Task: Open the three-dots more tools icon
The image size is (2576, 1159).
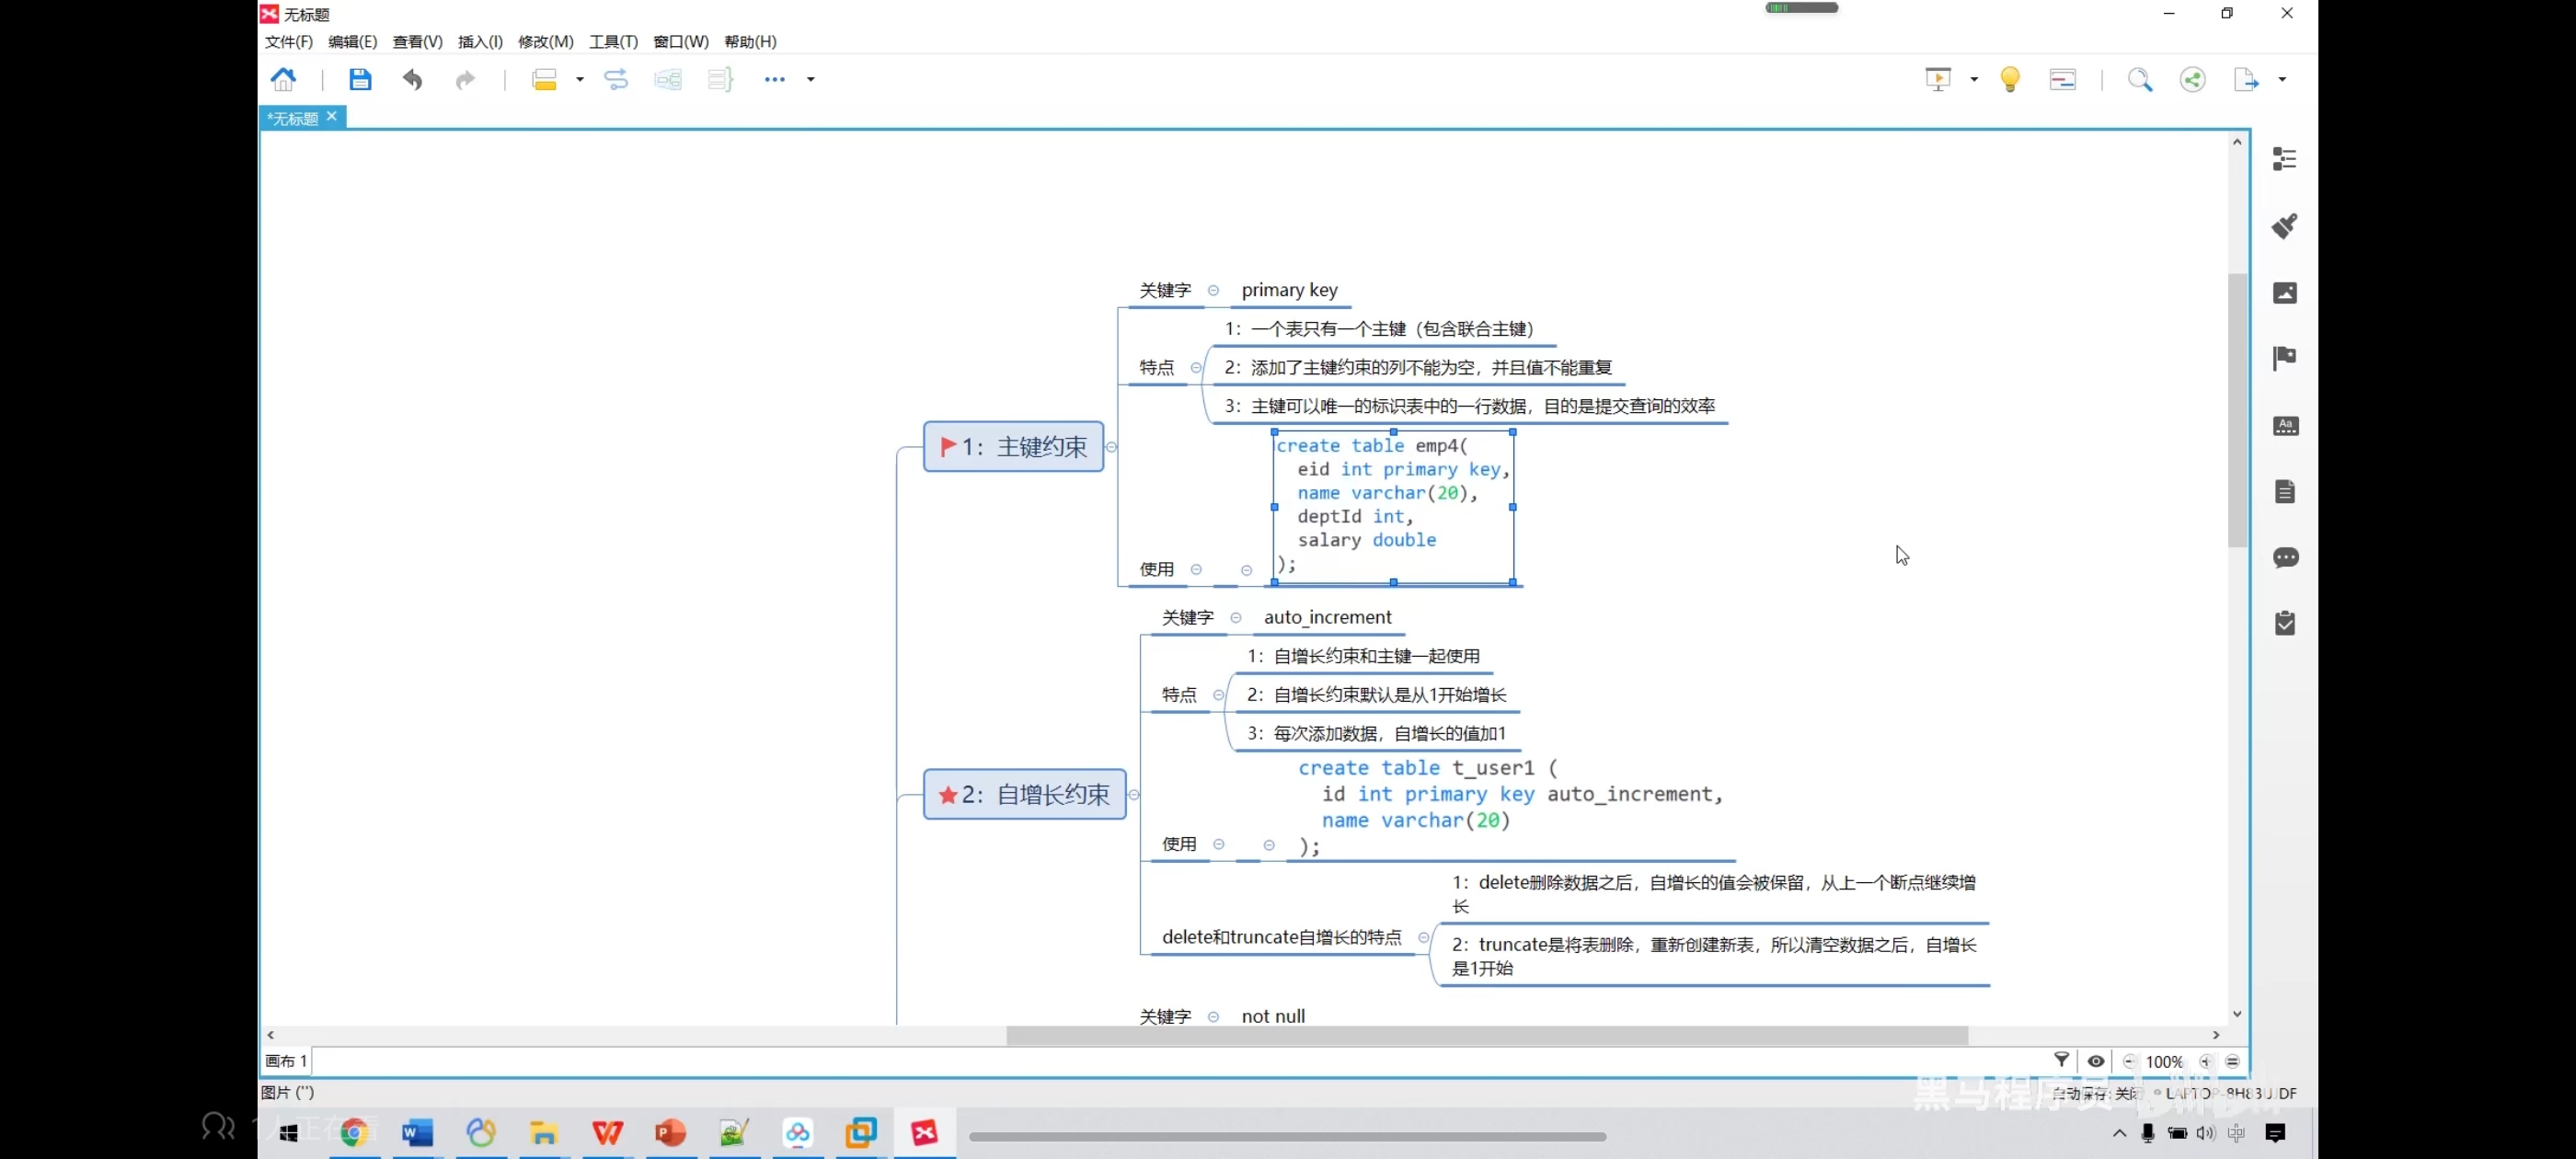Action: pos(775,79)
